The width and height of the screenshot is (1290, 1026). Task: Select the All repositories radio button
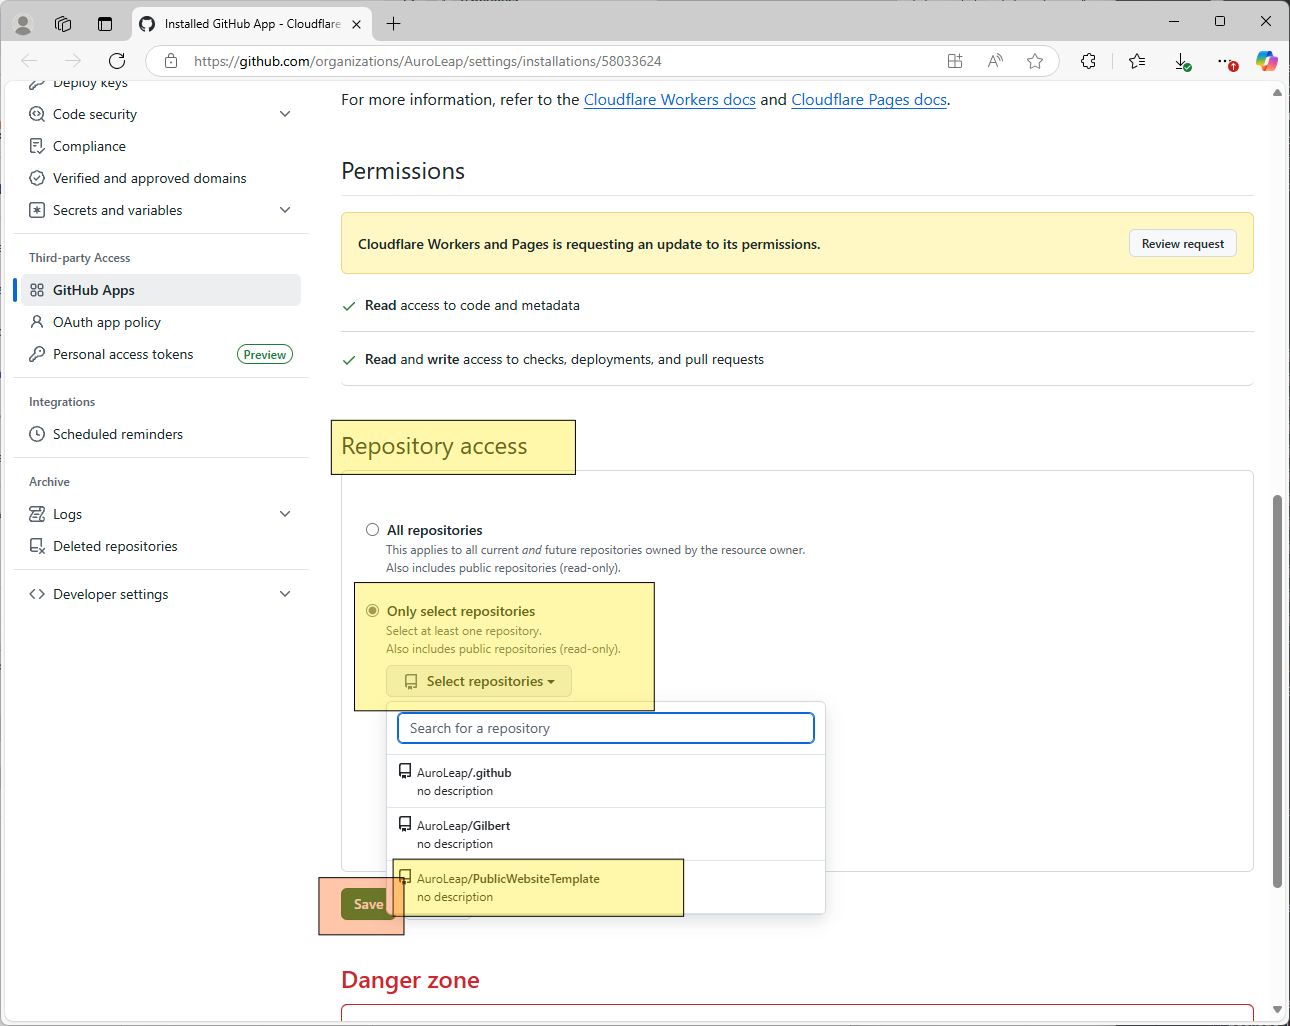[x=372, y=530]
